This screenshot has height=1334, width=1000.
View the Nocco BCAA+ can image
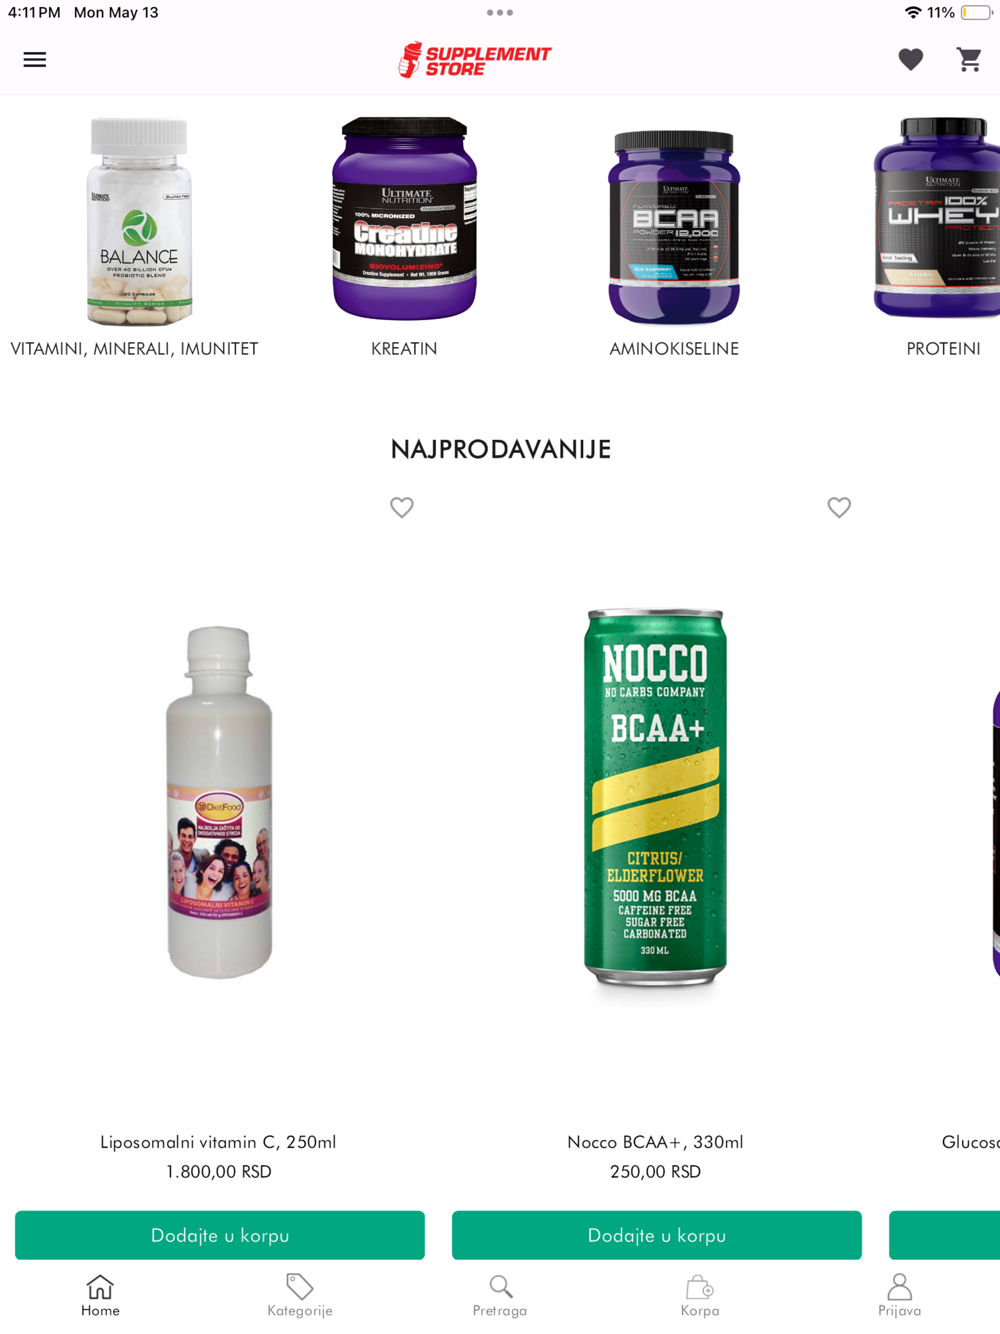[x=655, y=797]
